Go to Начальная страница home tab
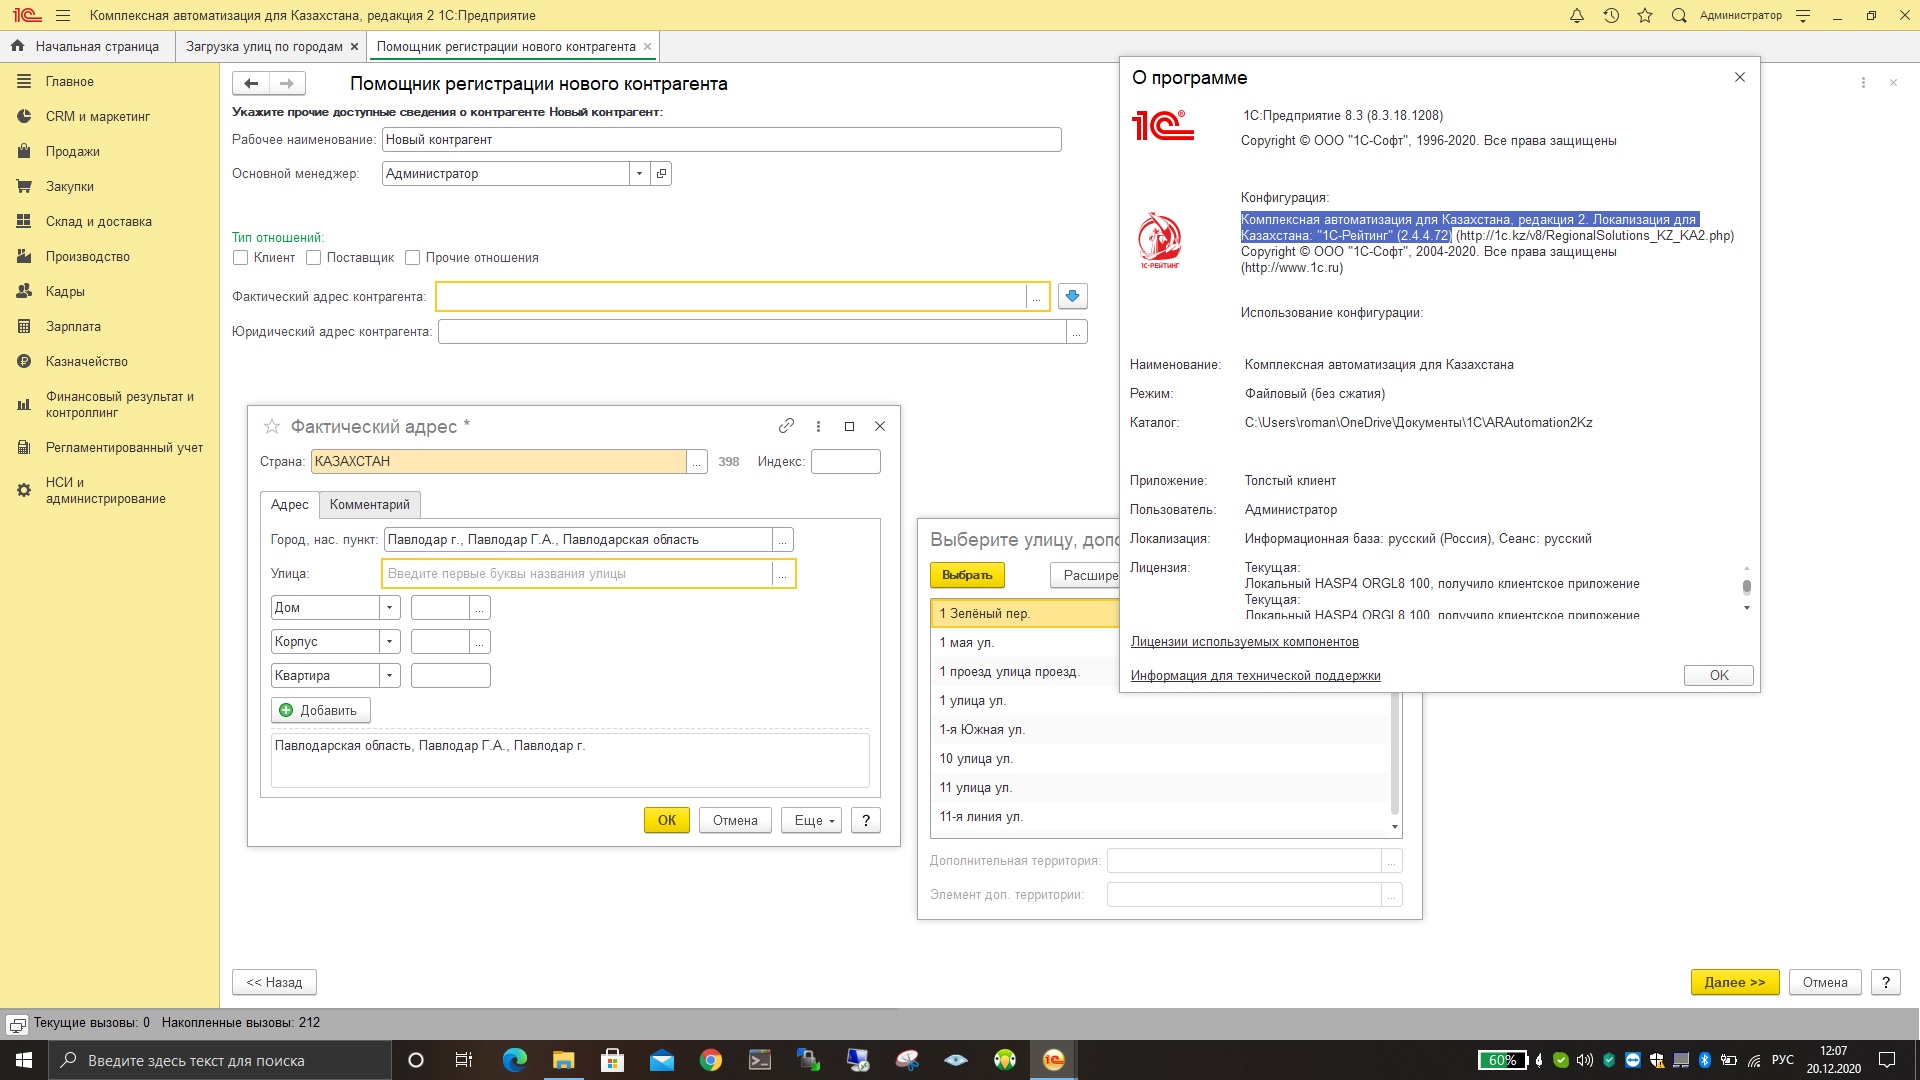 coord(86,46)
